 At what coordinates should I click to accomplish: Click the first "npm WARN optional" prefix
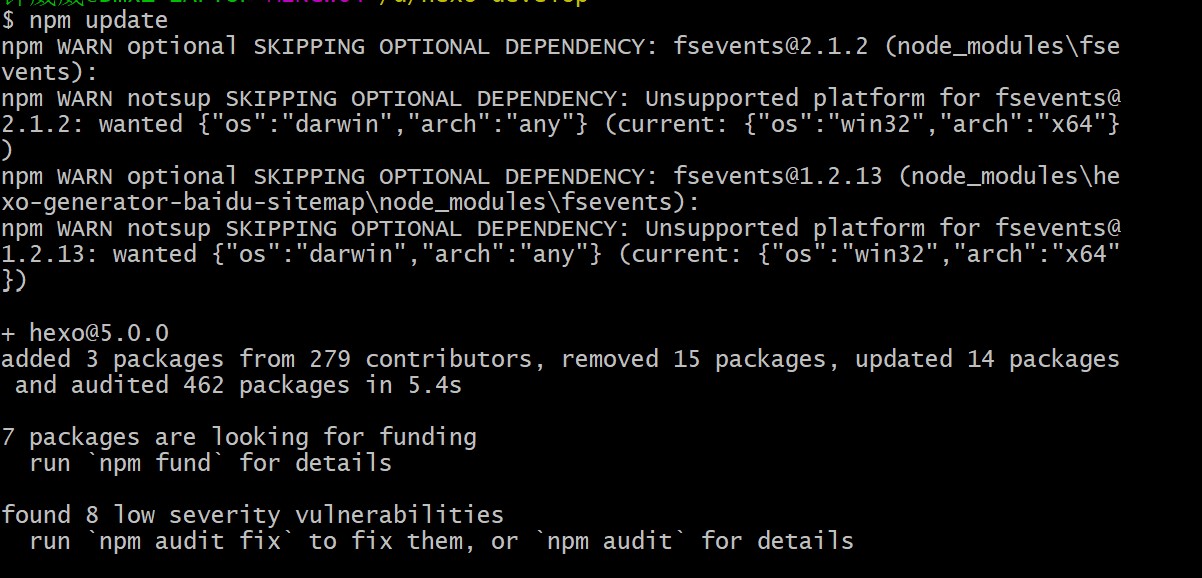[x=119, y=46]
